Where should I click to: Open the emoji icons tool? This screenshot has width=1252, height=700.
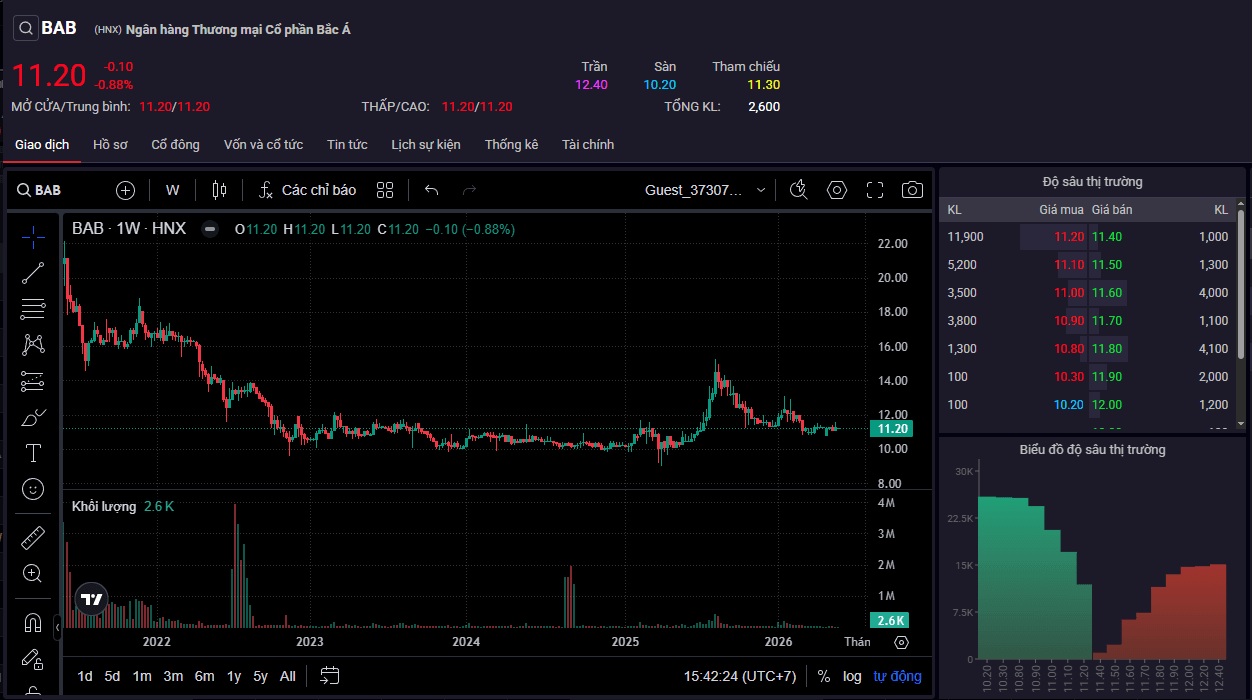33,489
